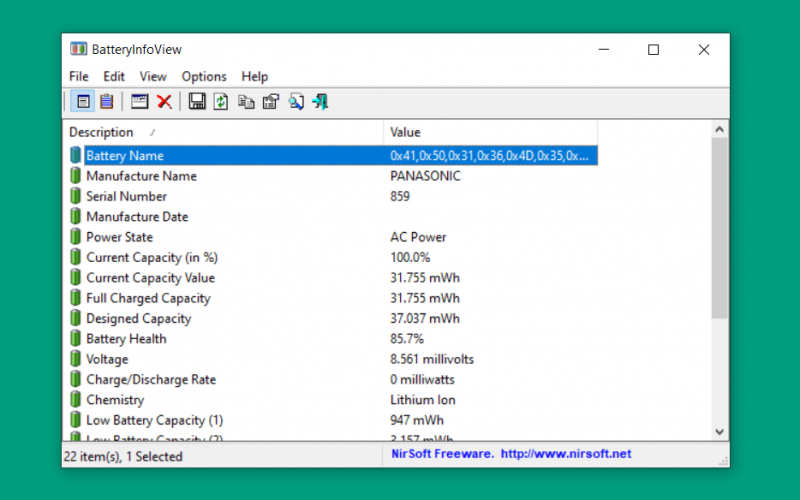Switch to the Battery Log clipboard icon
Screen dimensions: 800x500
pyautogui.click(x=107, y=102)
